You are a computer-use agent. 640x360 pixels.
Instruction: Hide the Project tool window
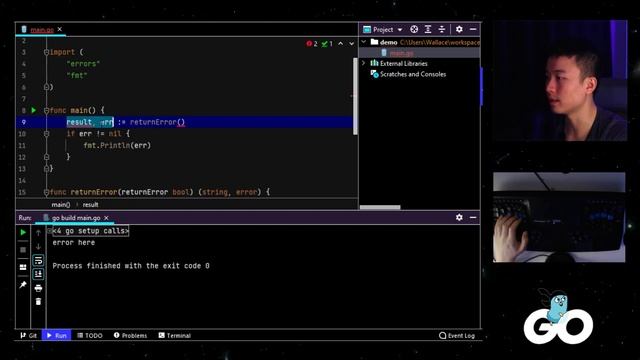click(473, 29)
